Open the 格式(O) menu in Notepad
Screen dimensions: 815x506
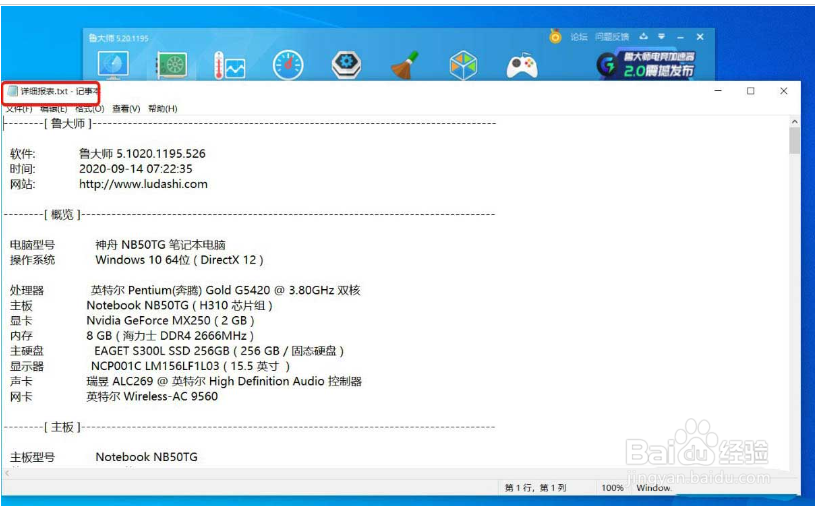pyautogui.click(x=89, y=109)
